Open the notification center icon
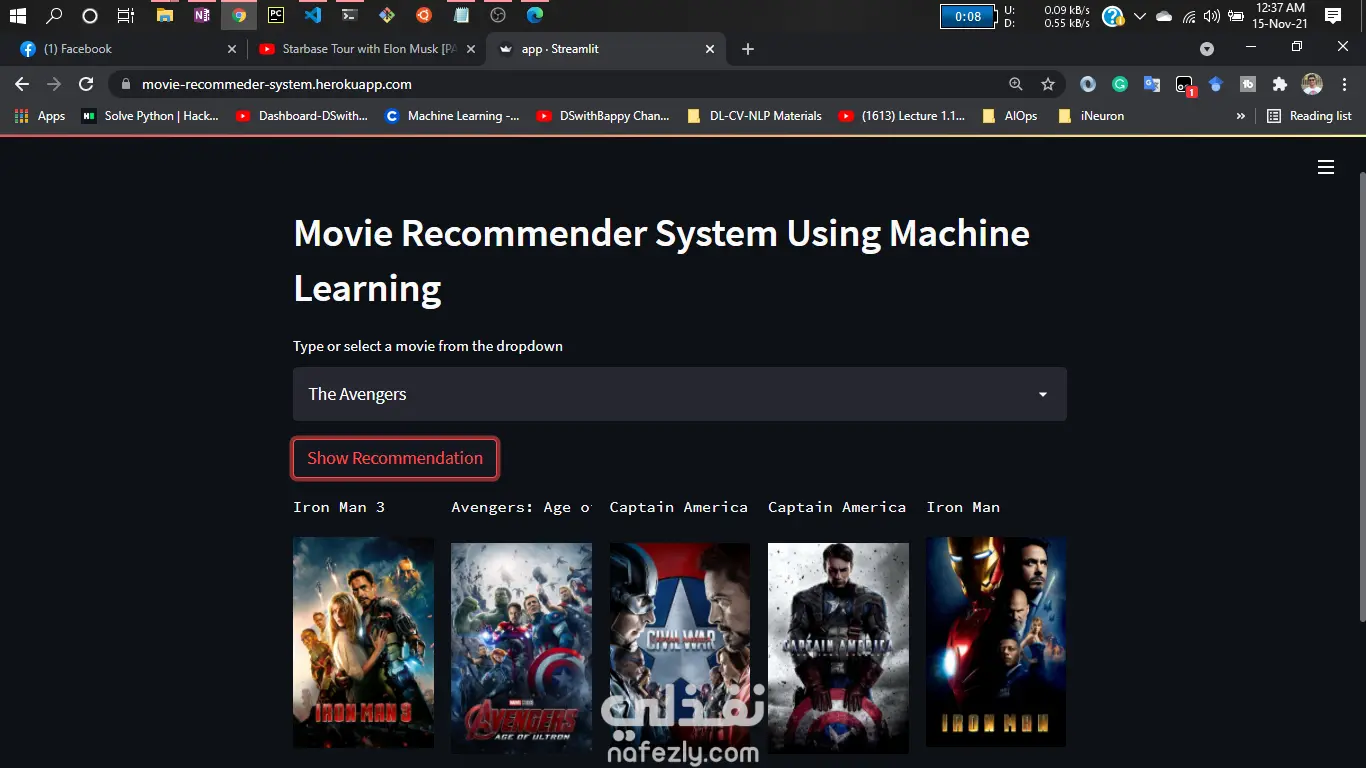This screenshot has height=768, width=1366. pyautogui.click(x=1332, y=16)
